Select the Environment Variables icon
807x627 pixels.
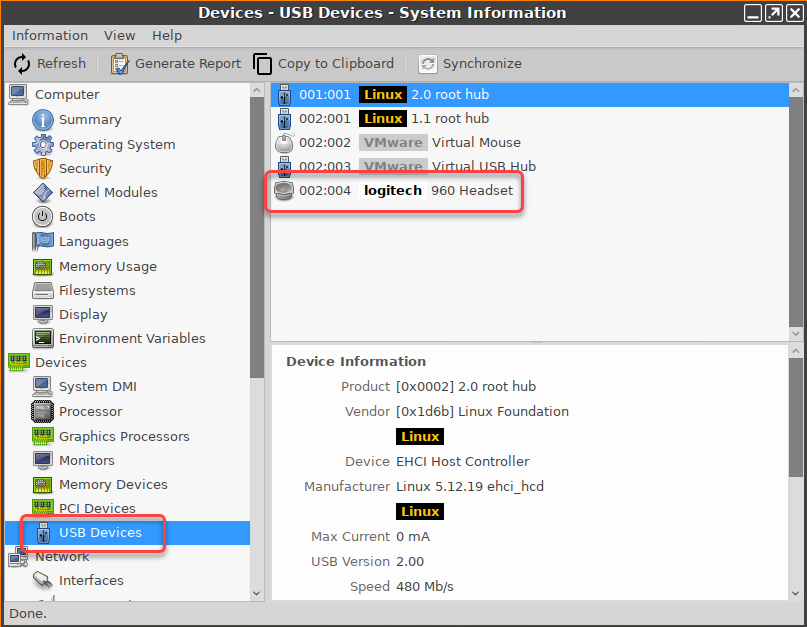(x=41, y=338)
